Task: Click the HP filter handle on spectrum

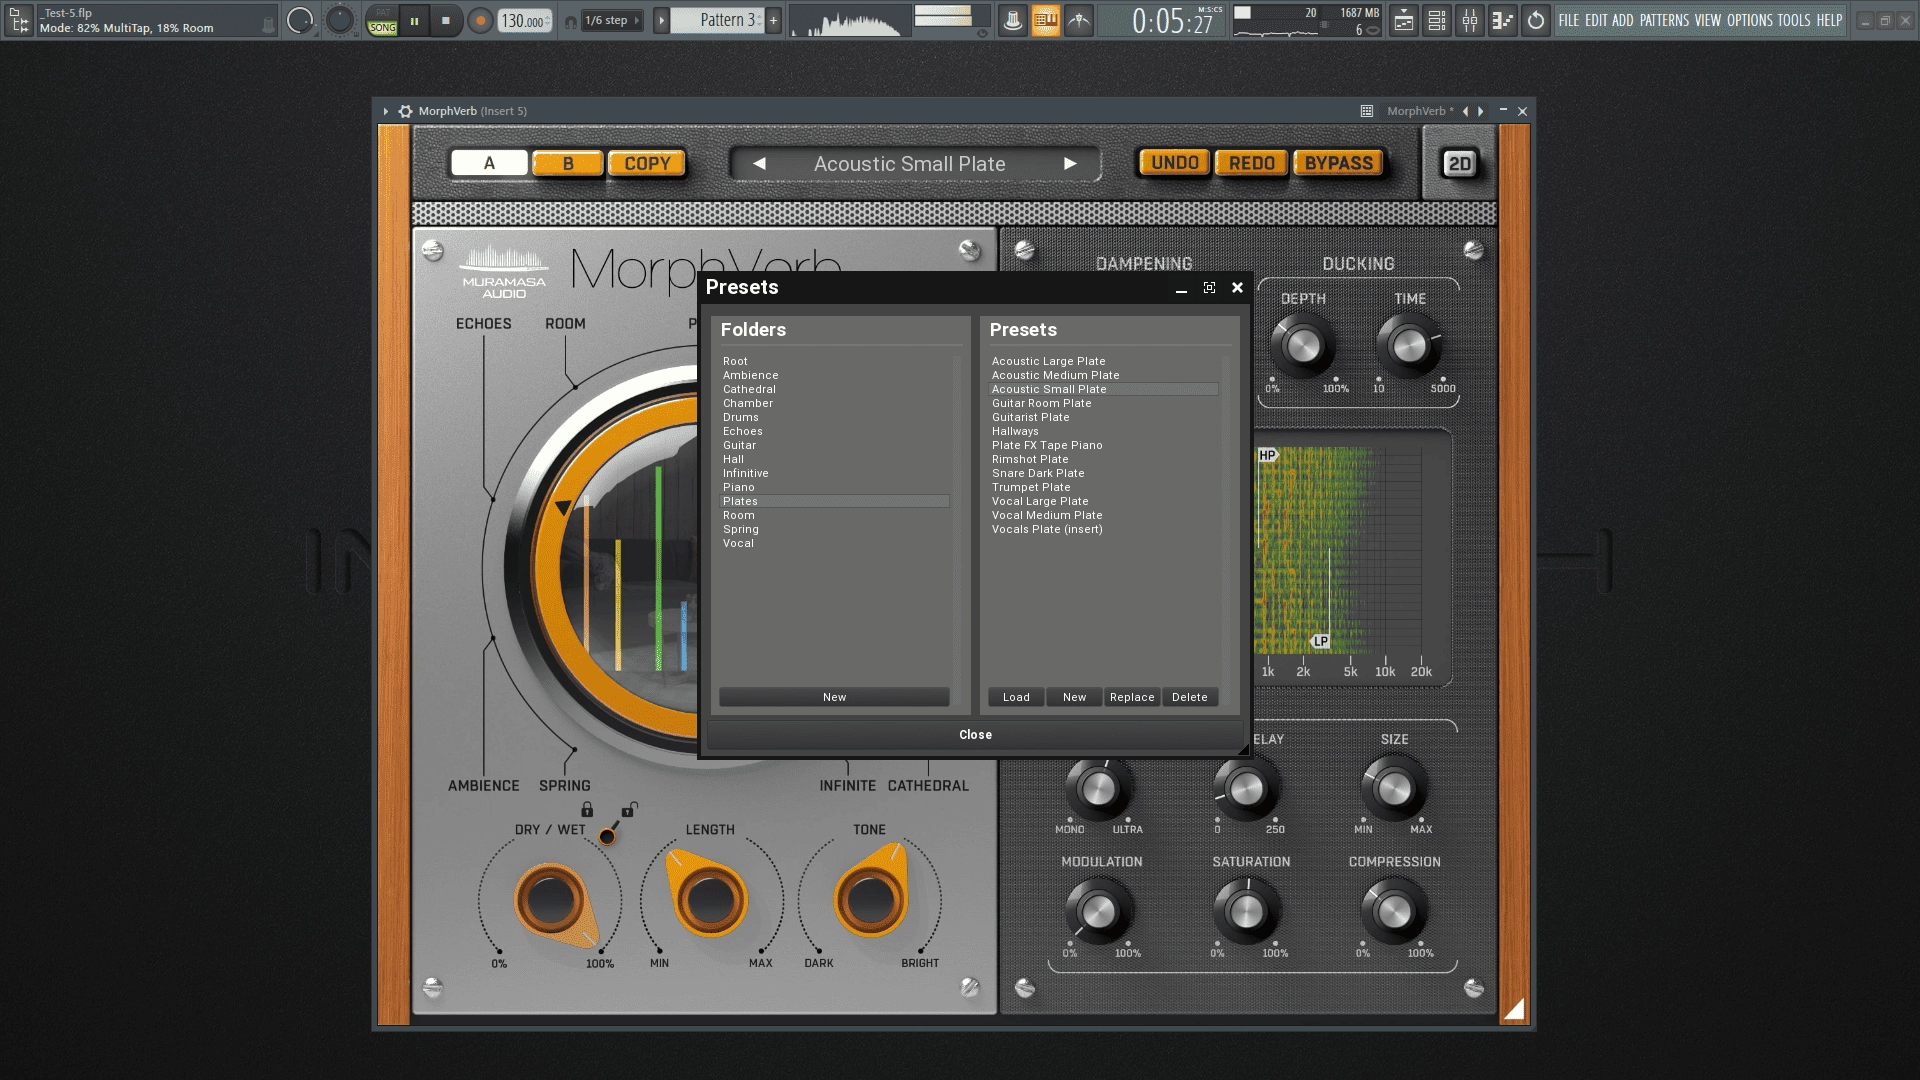Action: point(1268,455)
